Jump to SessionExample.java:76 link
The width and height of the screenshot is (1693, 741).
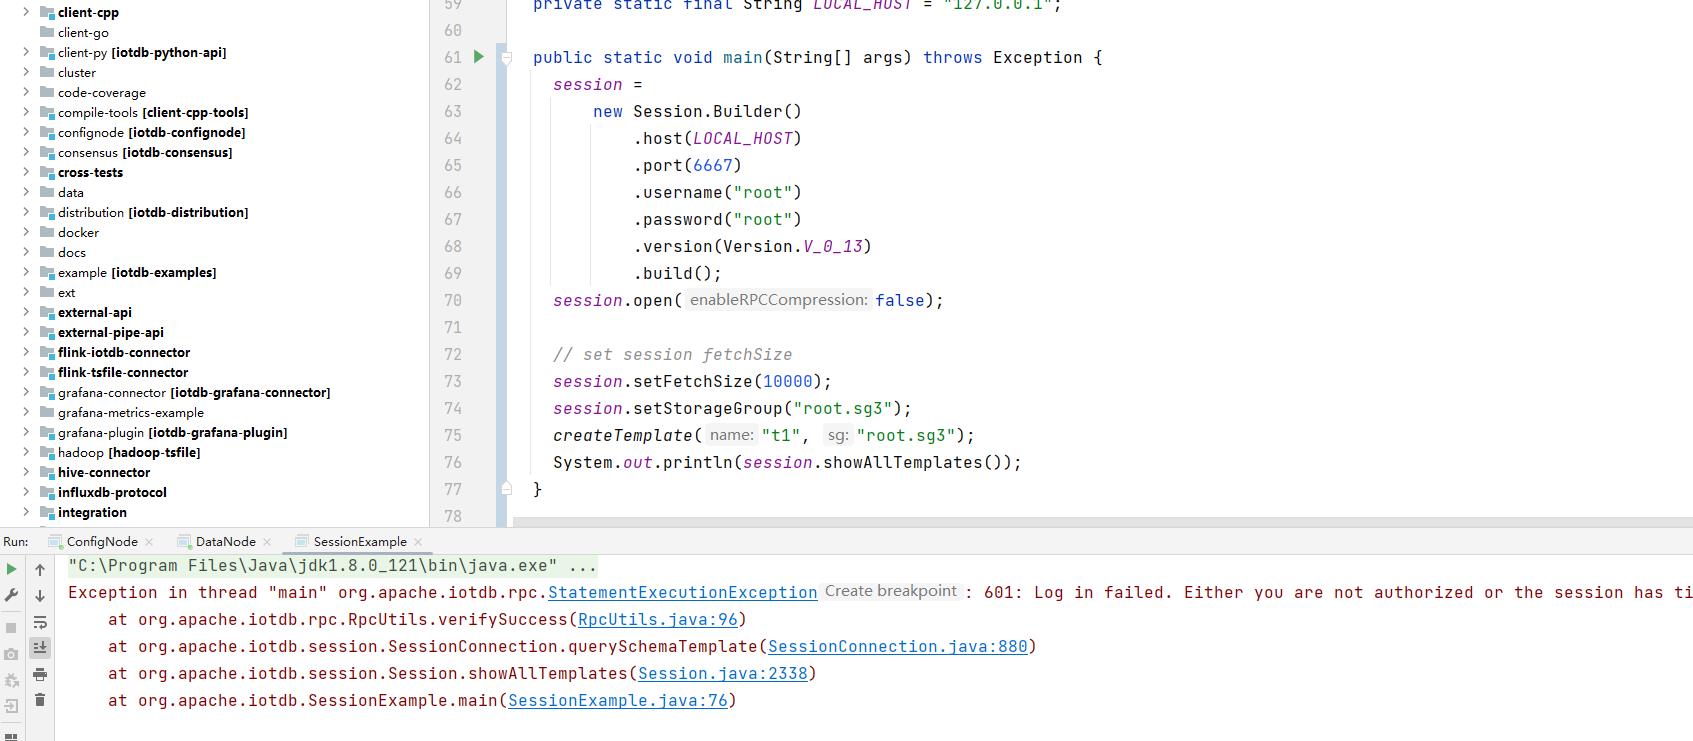[617, 701]
